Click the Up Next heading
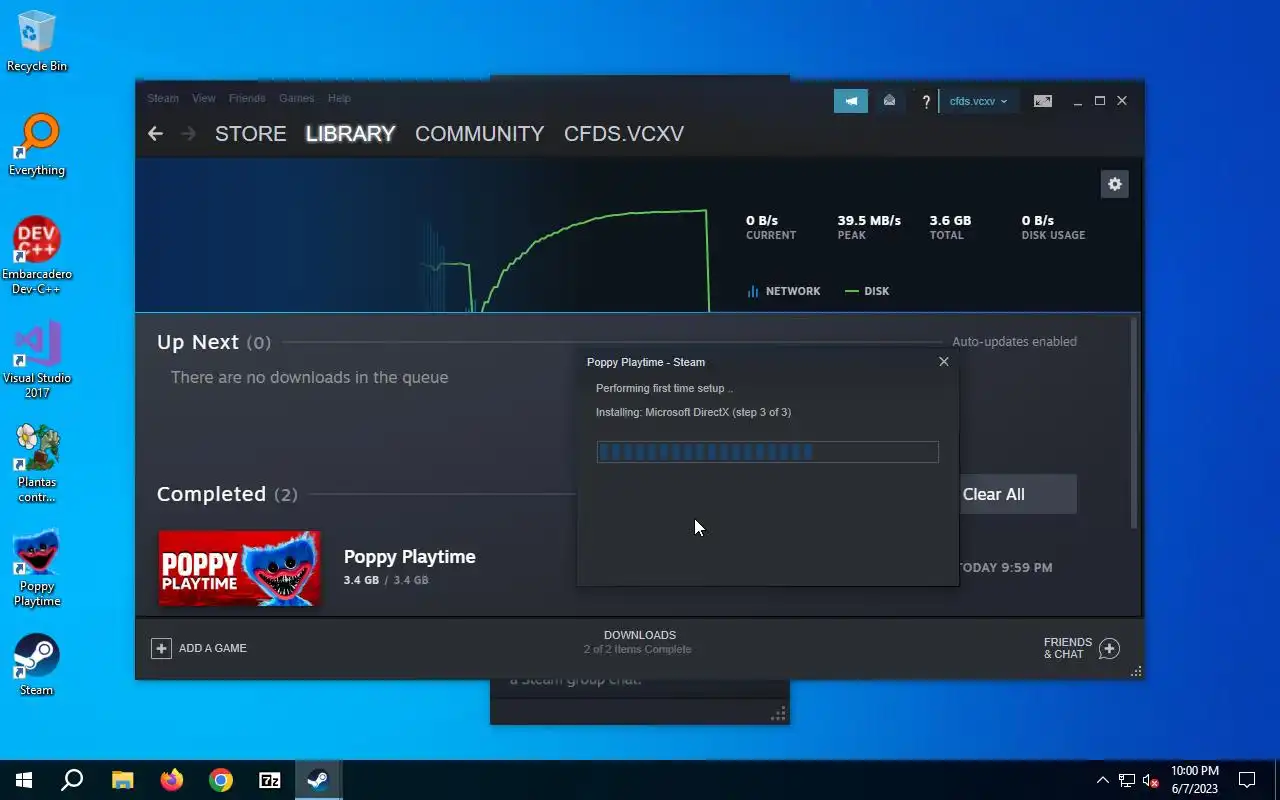 [x=198, y=342]
